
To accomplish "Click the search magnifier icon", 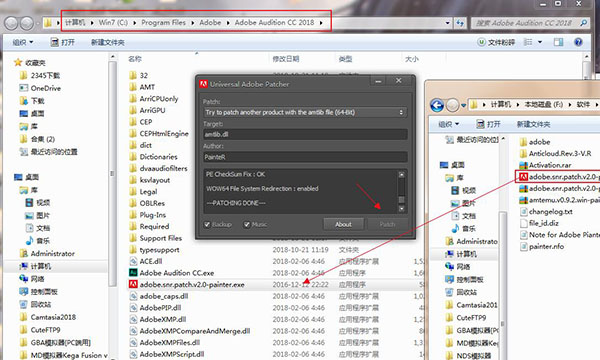I will click(584, 23).
